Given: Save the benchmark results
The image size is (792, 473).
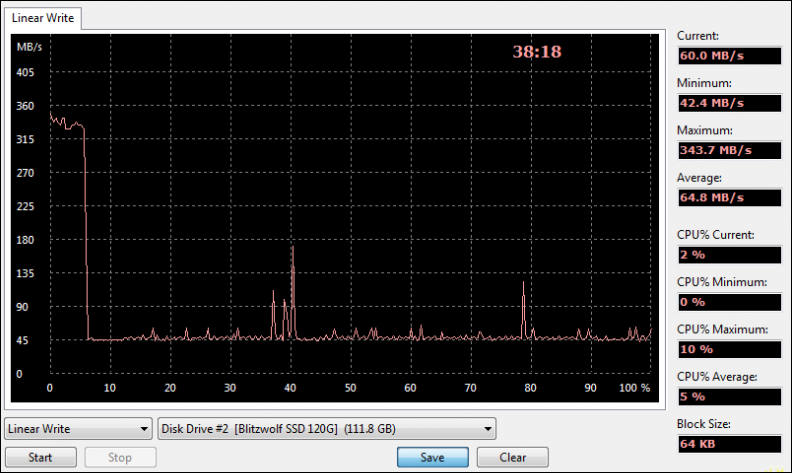Looking at the screenshot, I should point(432,457).
